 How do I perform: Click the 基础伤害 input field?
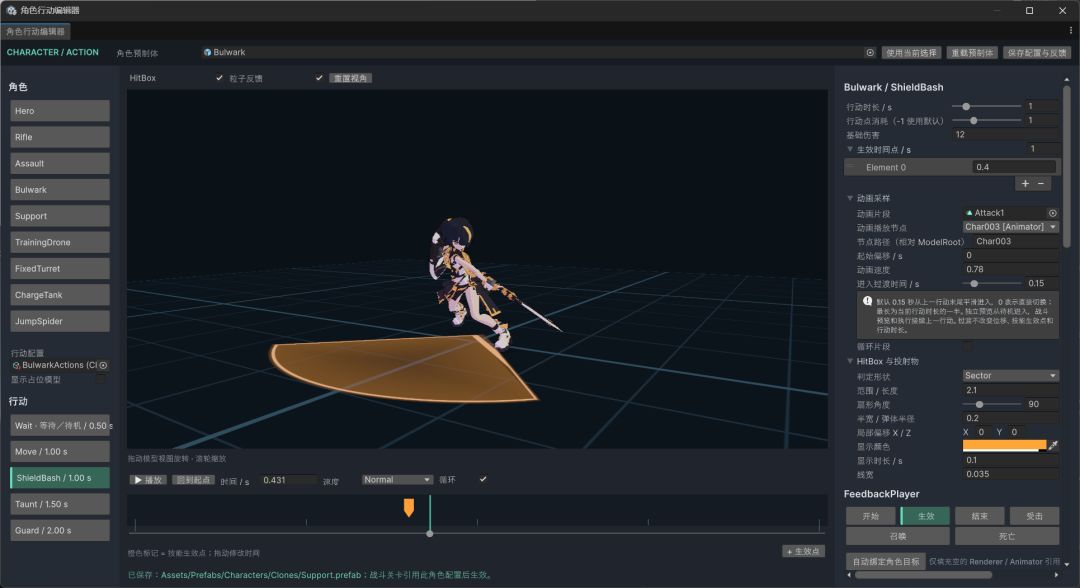(x=1006, y=135)
